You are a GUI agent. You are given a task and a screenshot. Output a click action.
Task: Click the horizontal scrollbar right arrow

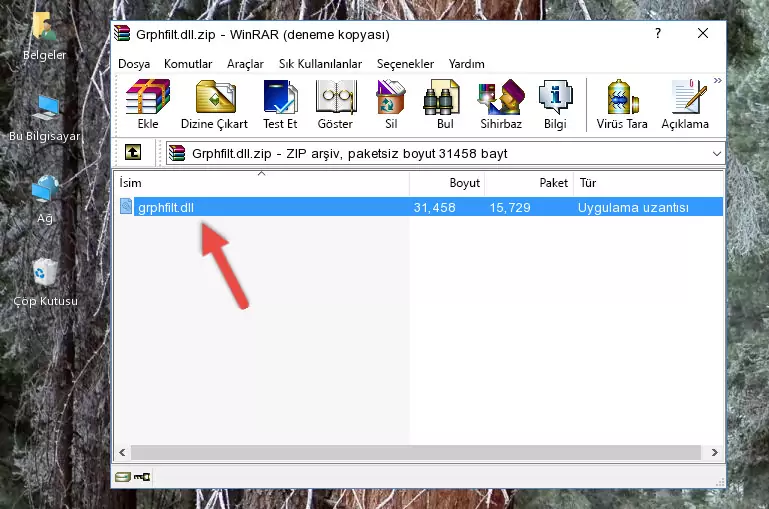pyautogui.click(x=715, y=452)
